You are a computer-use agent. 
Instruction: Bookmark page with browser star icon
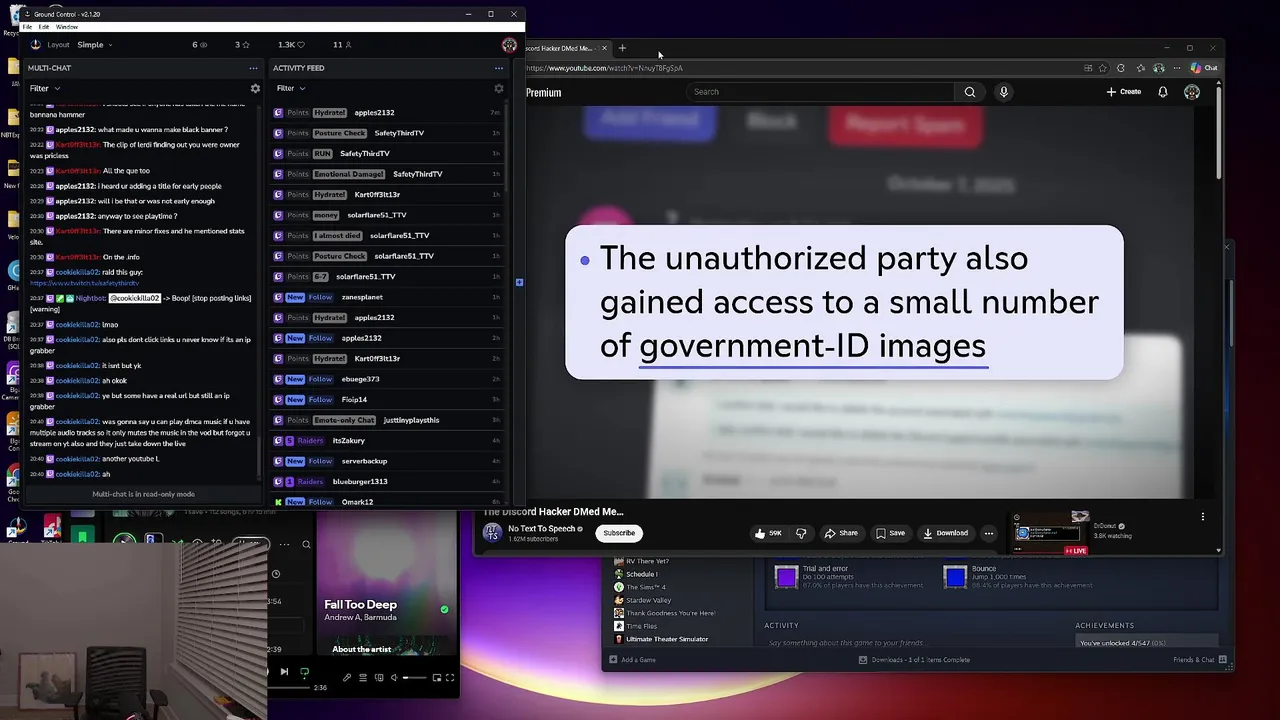point(1102,68)
